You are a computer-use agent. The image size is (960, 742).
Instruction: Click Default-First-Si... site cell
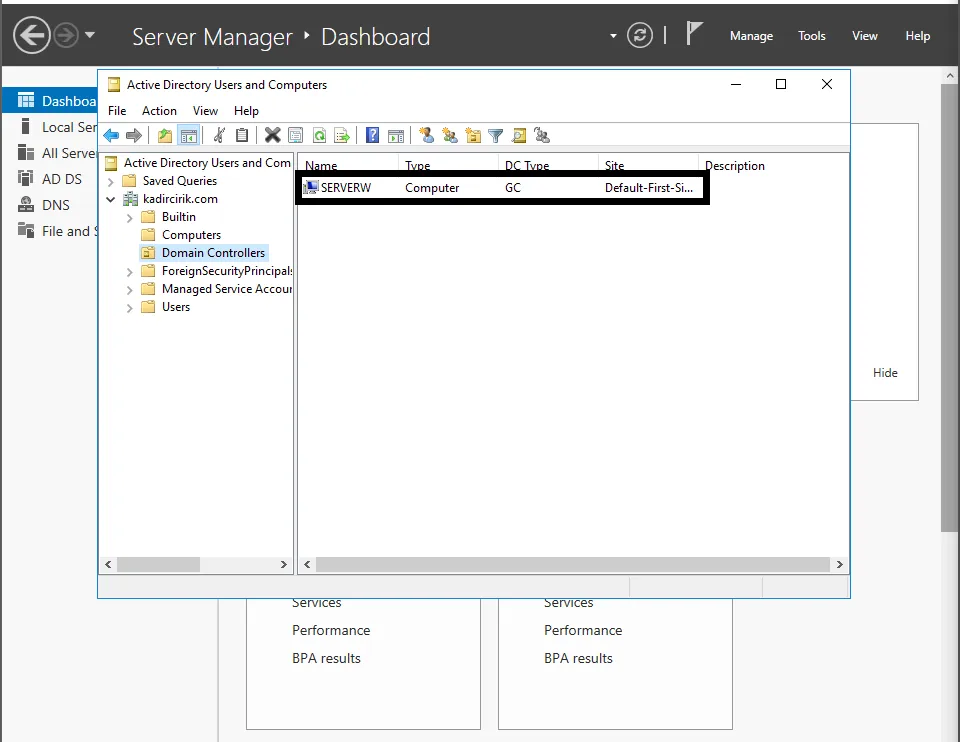(x=649, y=188)
